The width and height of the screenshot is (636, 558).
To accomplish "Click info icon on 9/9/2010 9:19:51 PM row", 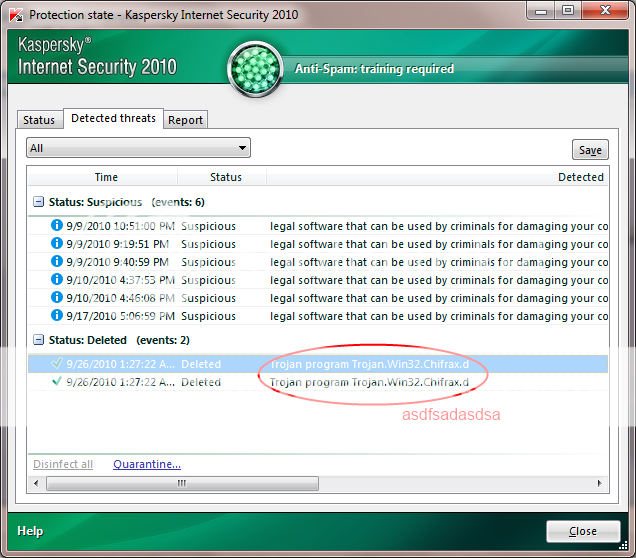I will 57,243.
